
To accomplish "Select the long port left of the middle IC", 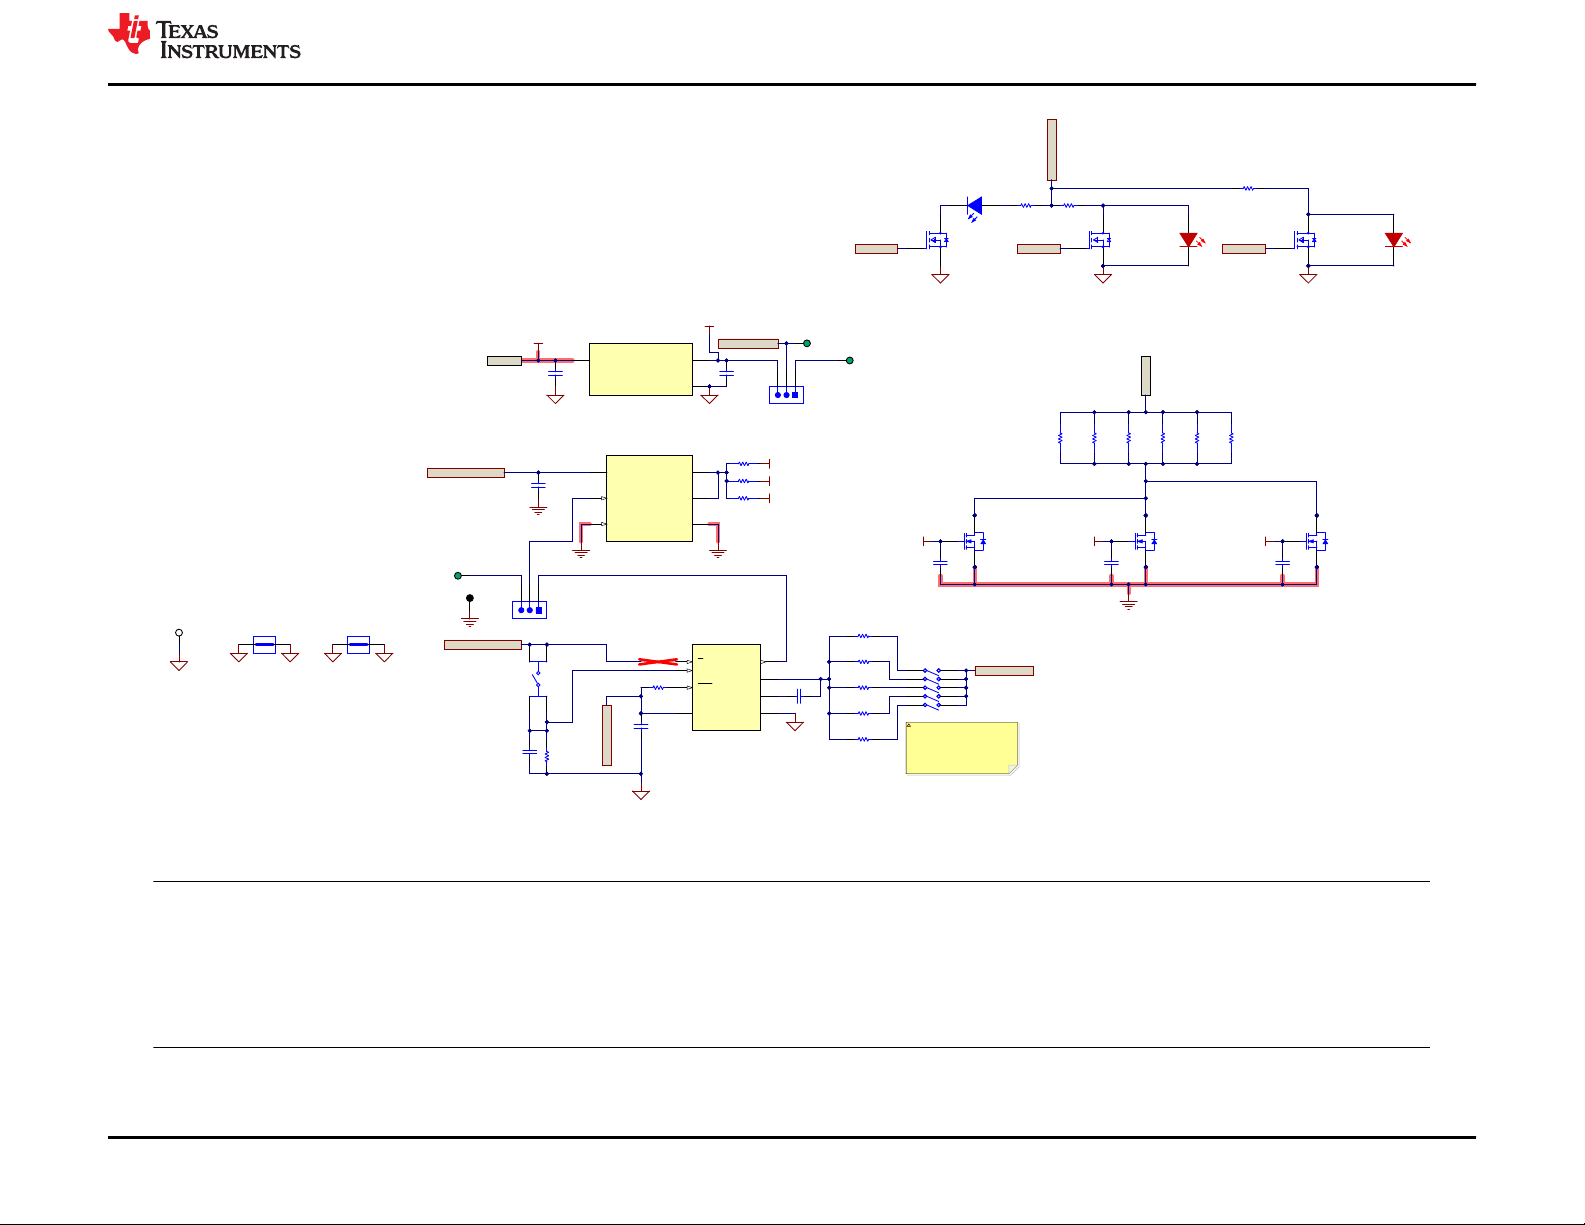I will [466, 473].
